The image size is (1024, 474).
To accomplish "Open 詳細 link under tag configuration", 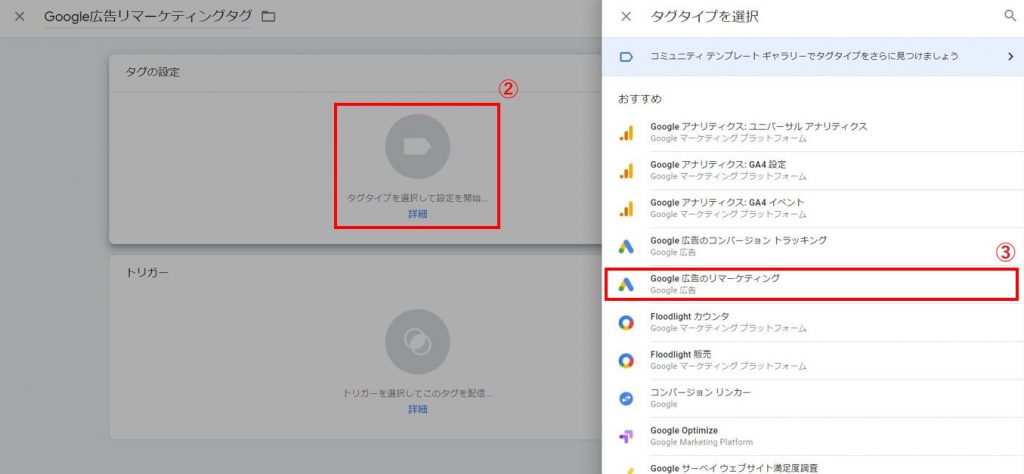I will [x=417, y=214].
